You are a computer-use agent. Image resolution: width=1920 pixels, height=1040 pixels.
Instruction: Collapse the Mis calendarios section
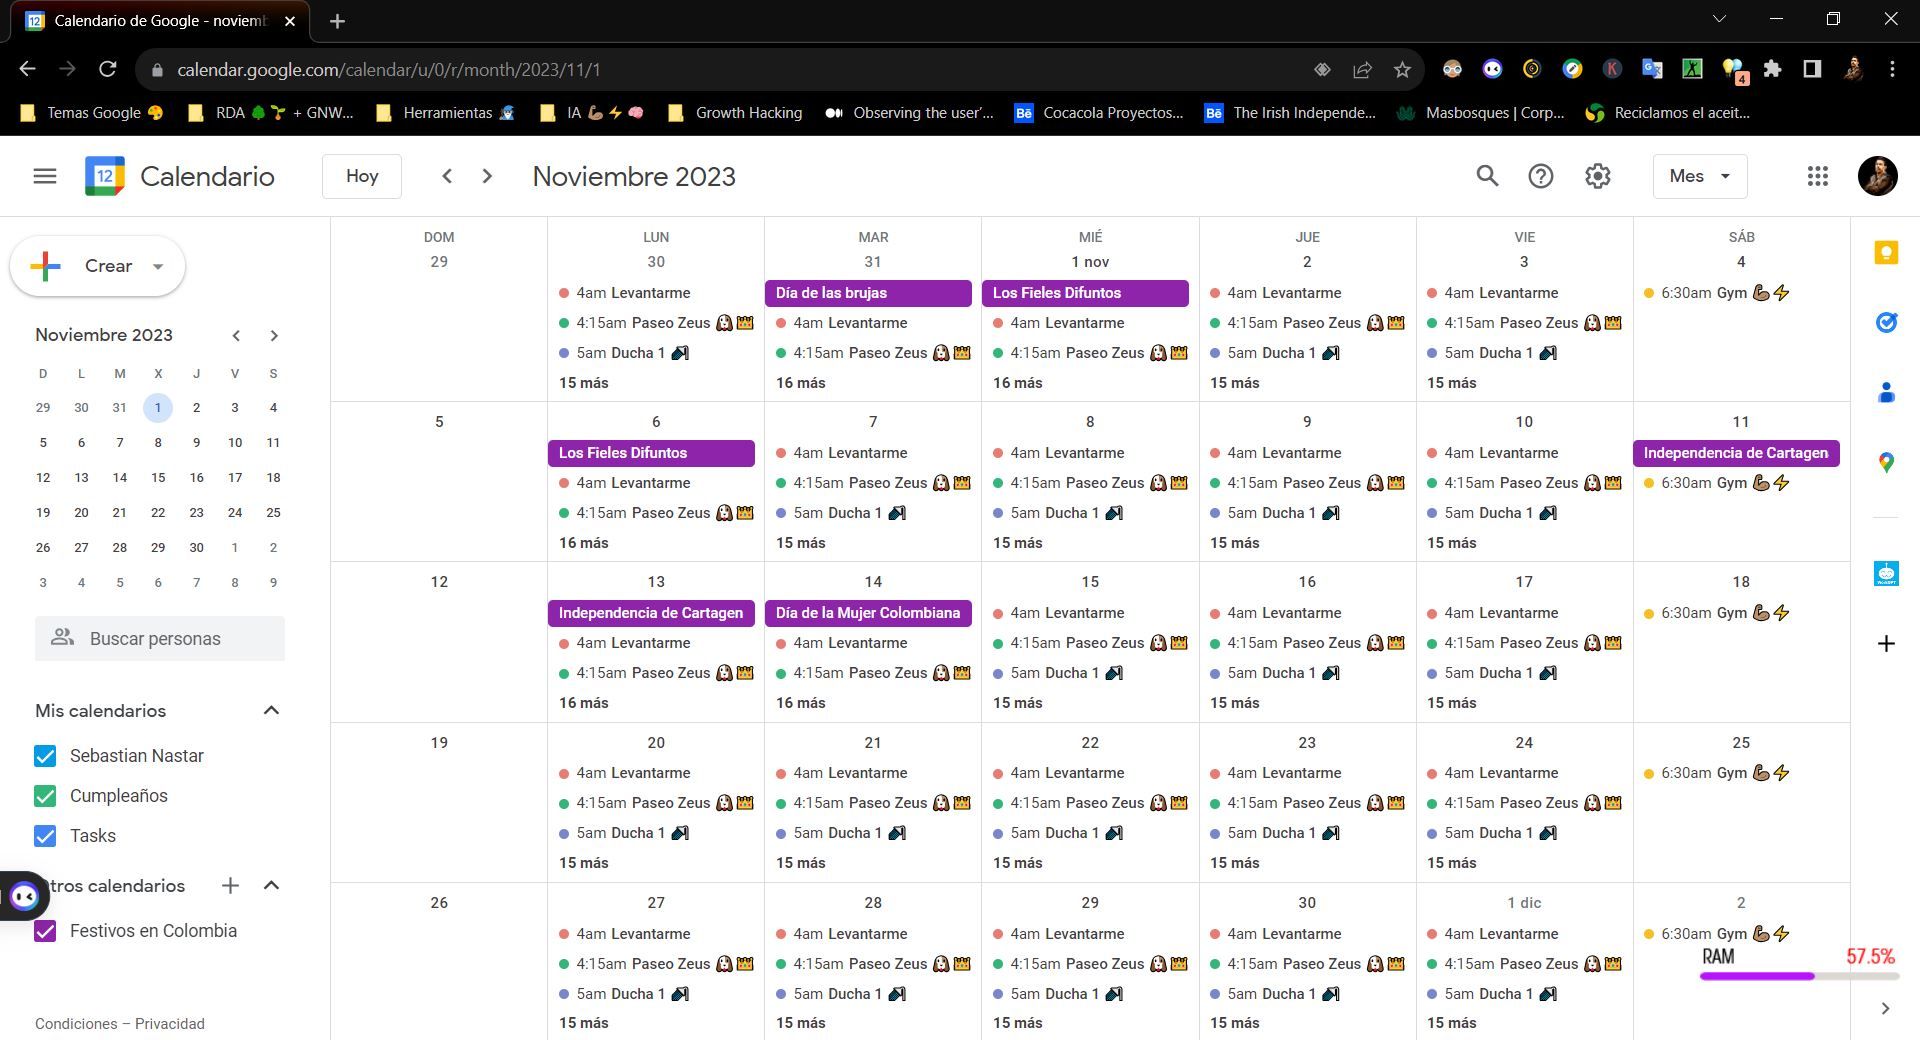point(271,710)
